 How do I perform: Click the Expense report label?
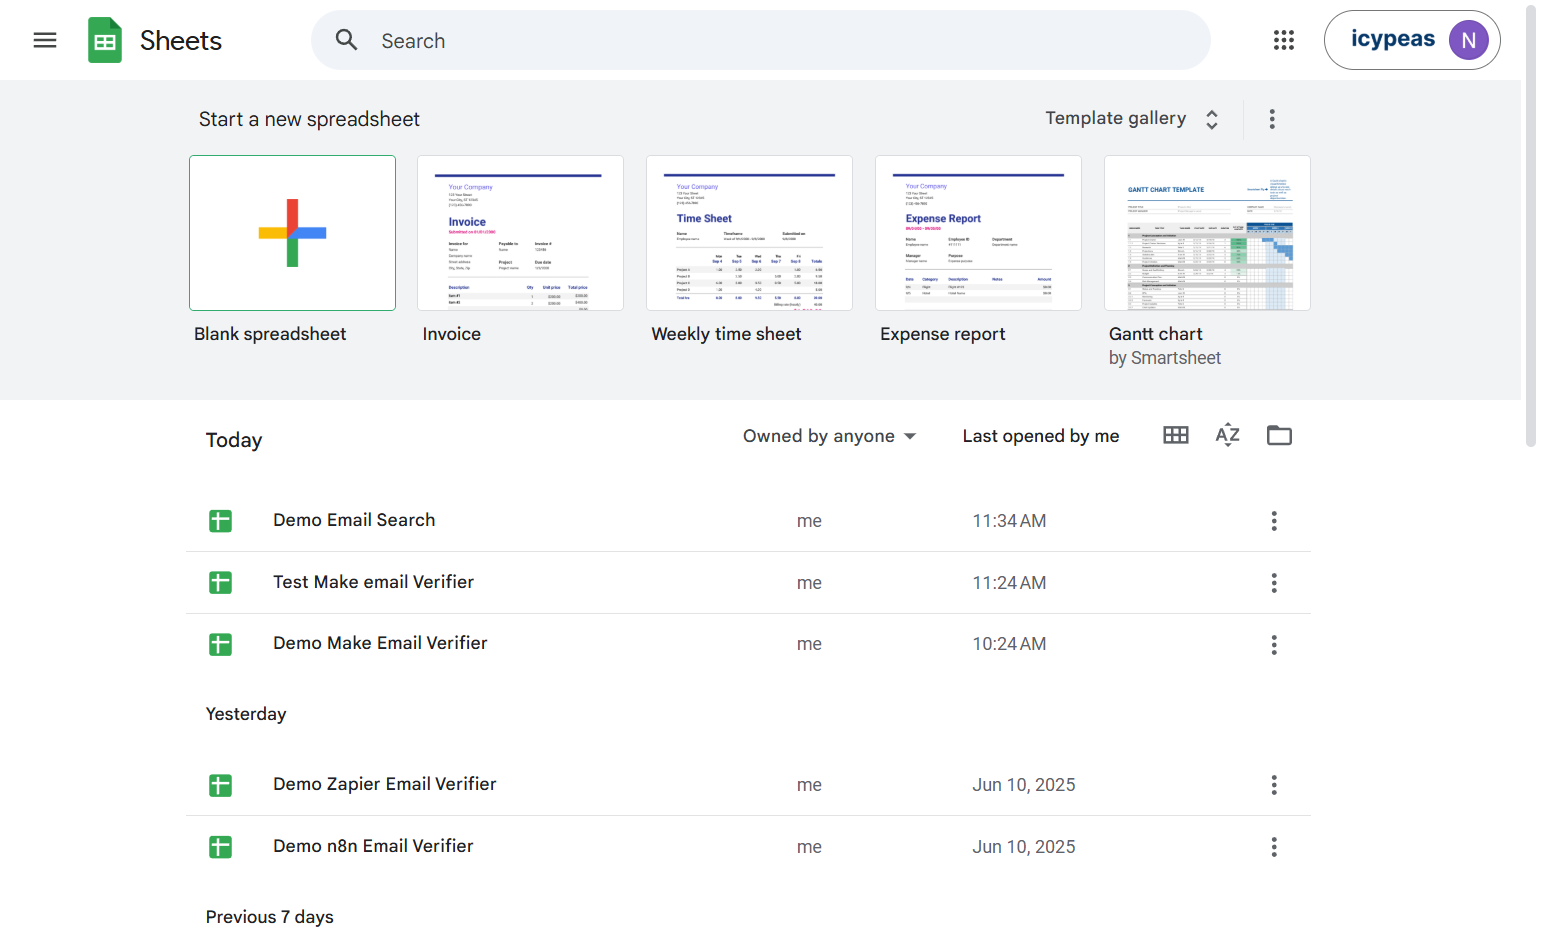(942, 334)
